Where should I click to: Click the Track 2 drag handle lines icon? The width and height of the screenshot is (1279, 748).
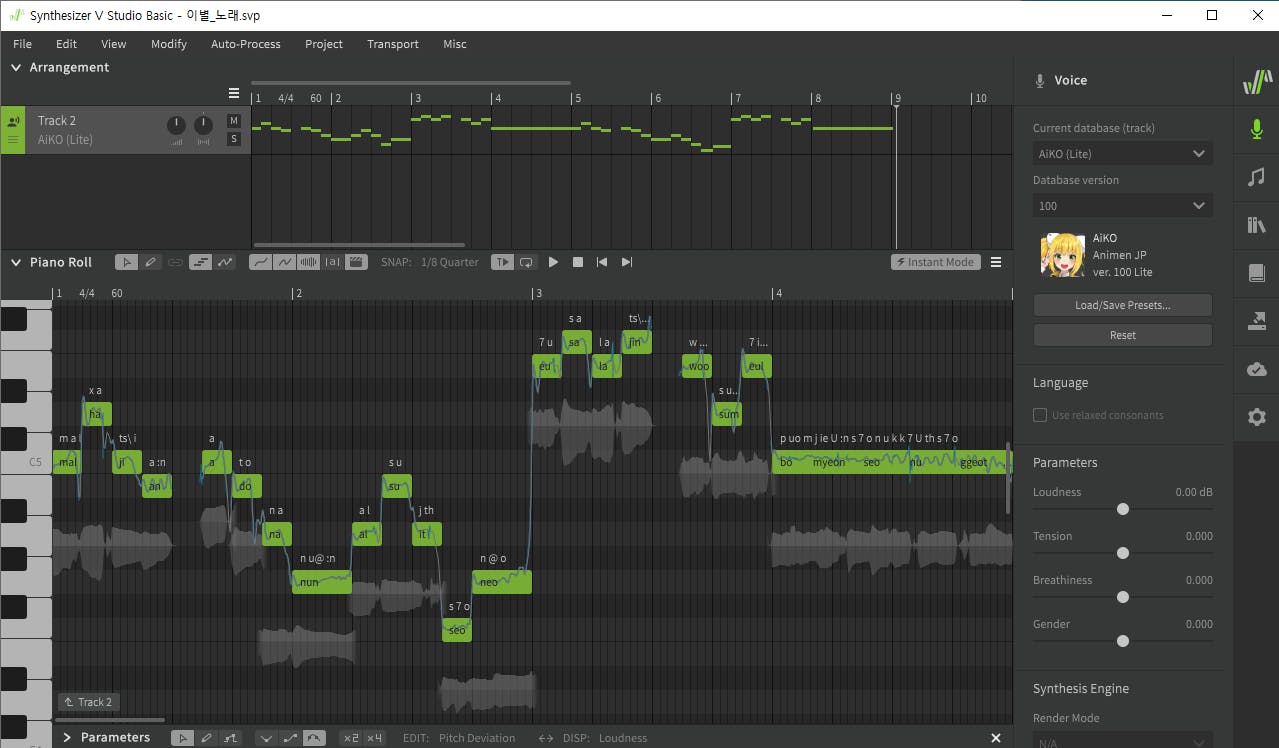coord(13,140)
